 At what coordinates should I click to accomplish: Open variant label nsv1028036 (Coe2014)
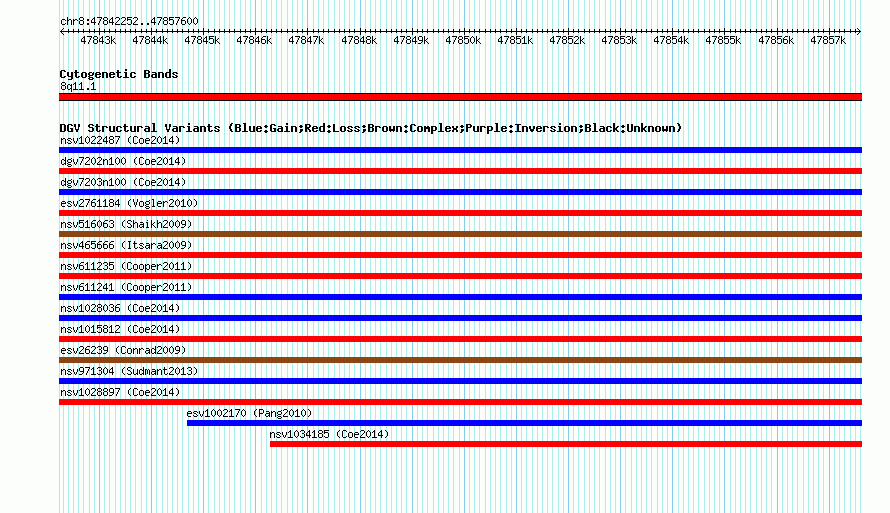(x=120, y=308)
